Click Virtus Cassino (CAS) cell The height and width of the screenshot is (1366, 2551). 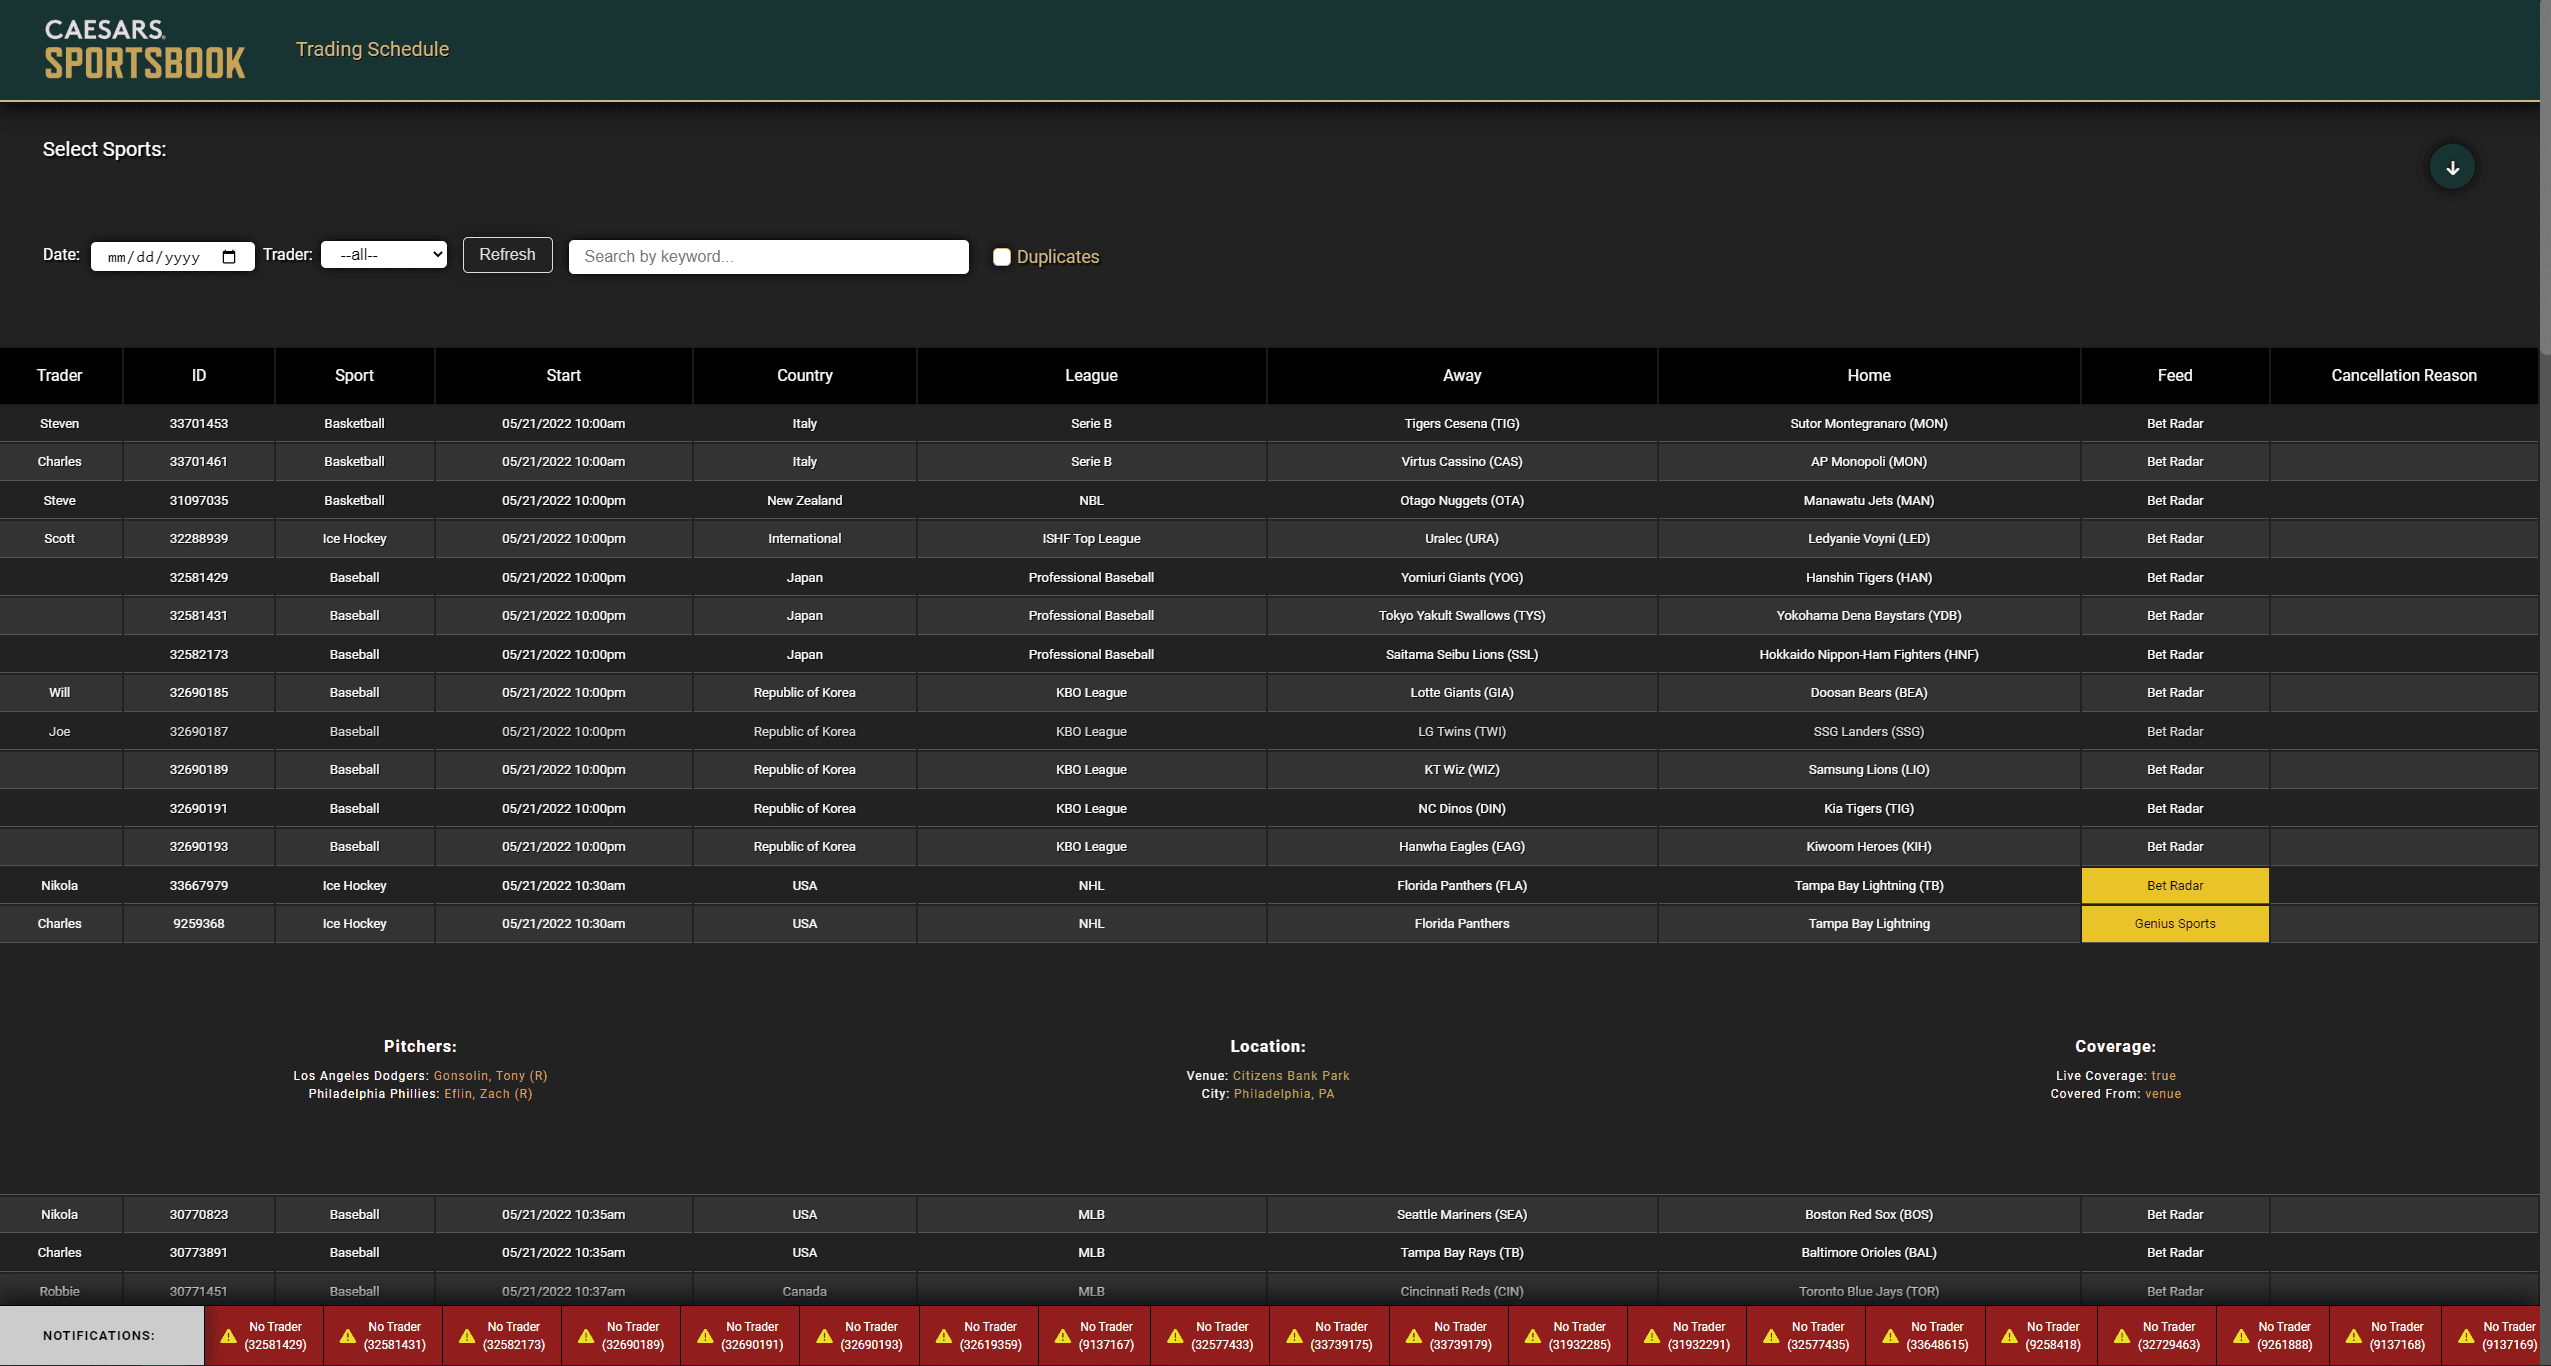point(1462,462)
